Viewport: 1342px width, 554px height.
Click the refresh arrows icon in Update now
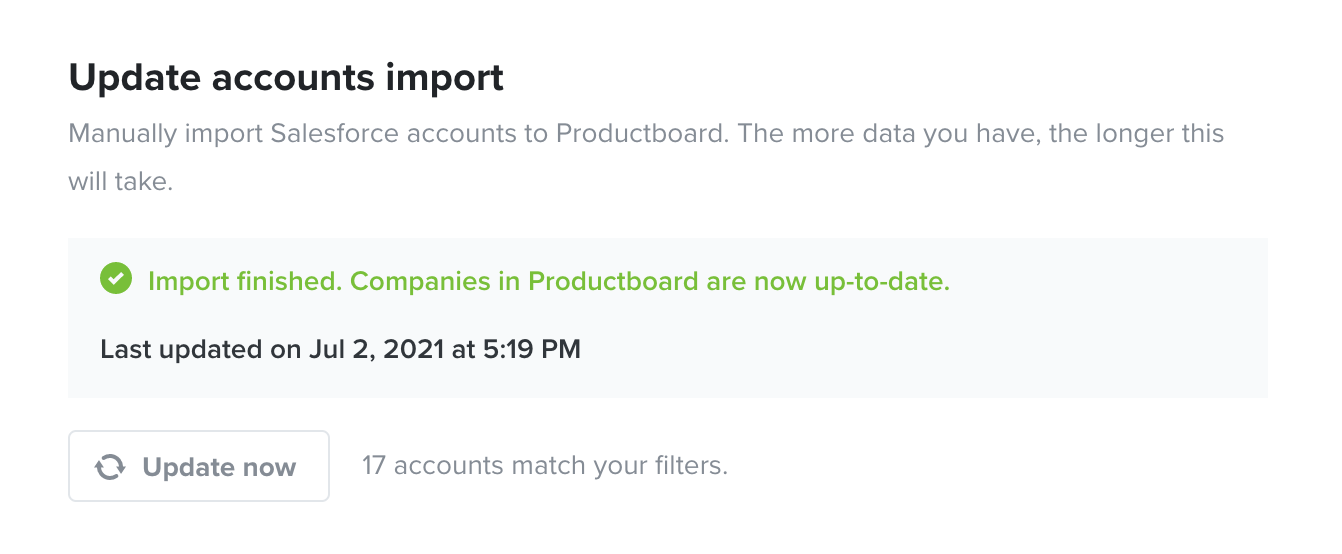(x=110, y=467)
